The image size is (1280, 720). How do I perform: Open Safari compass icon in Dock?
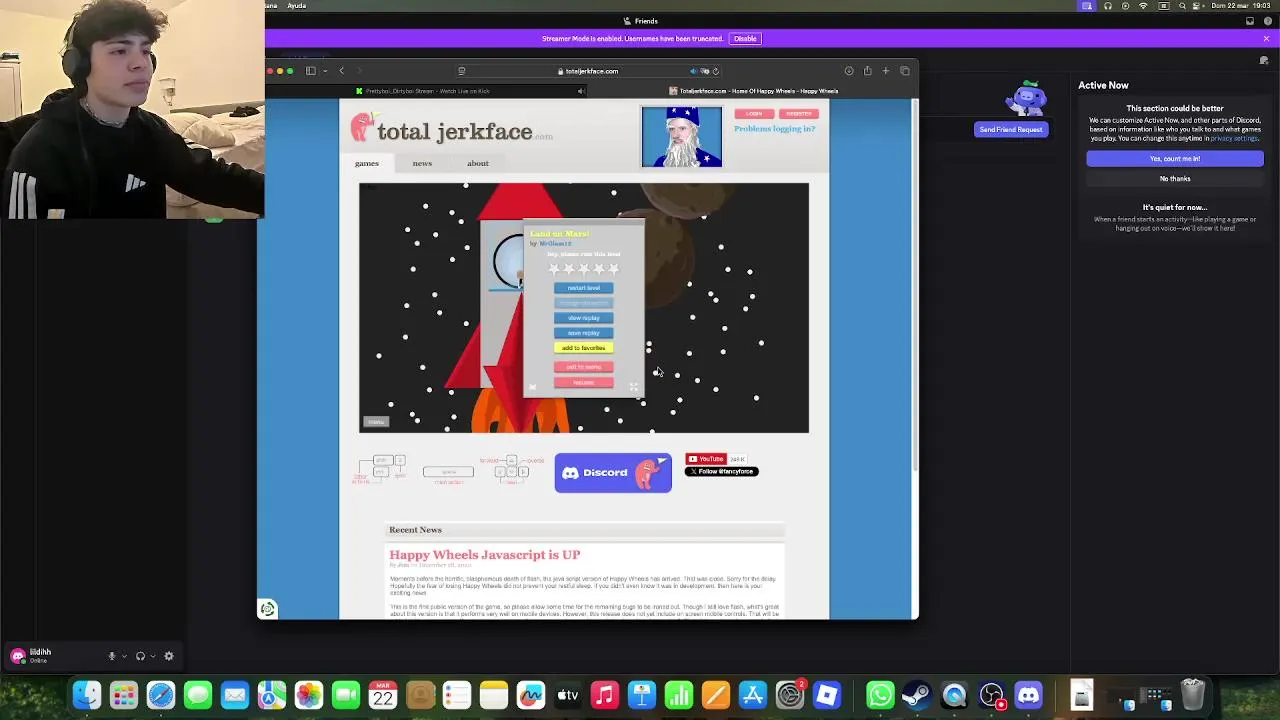[x=161, y=695]
